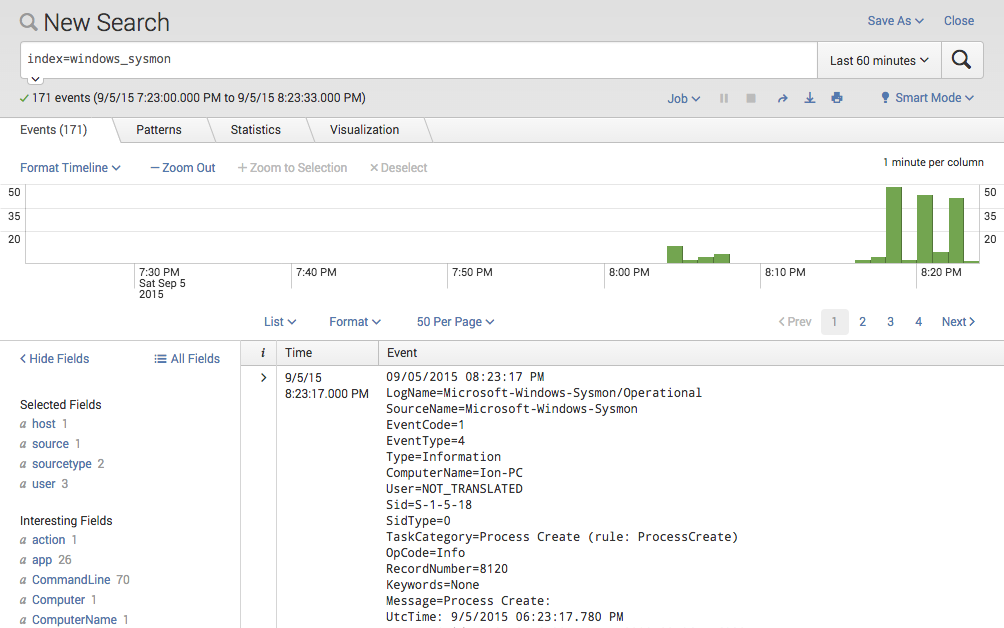
Task: Open the 50 Per Page dropdown
Action: (x=455, y=321)
